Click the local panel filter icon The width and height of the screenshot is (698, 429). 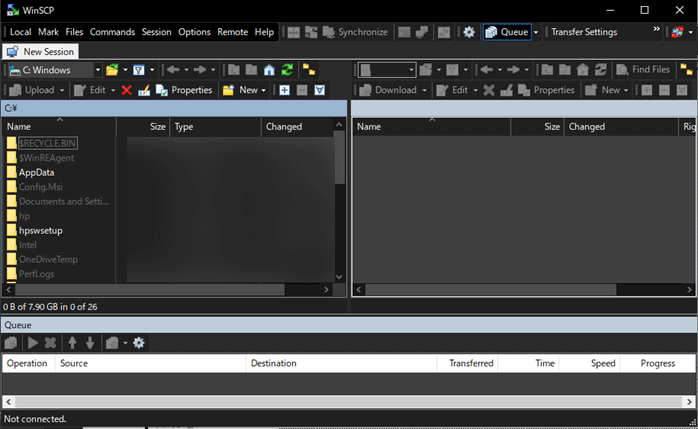click(139, 70)
